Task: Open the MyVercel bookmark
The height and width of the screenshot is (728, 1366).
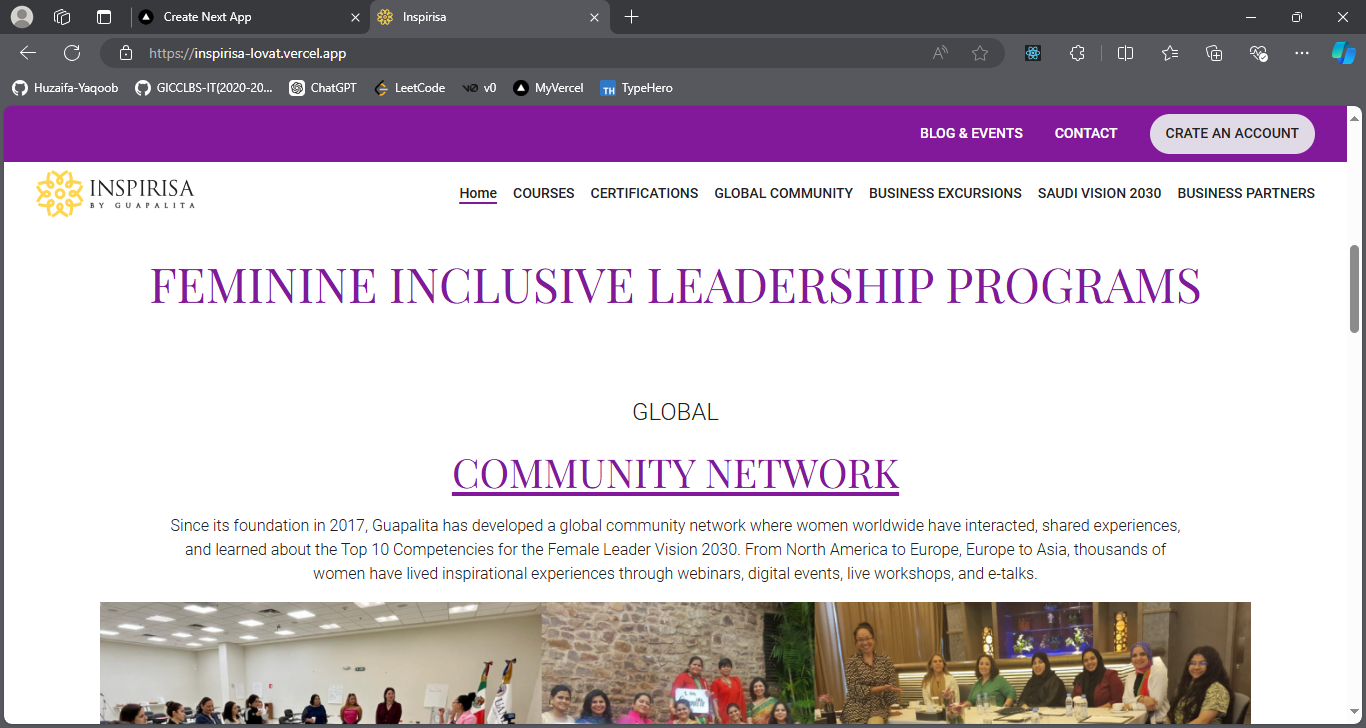Action: [548, 88]
